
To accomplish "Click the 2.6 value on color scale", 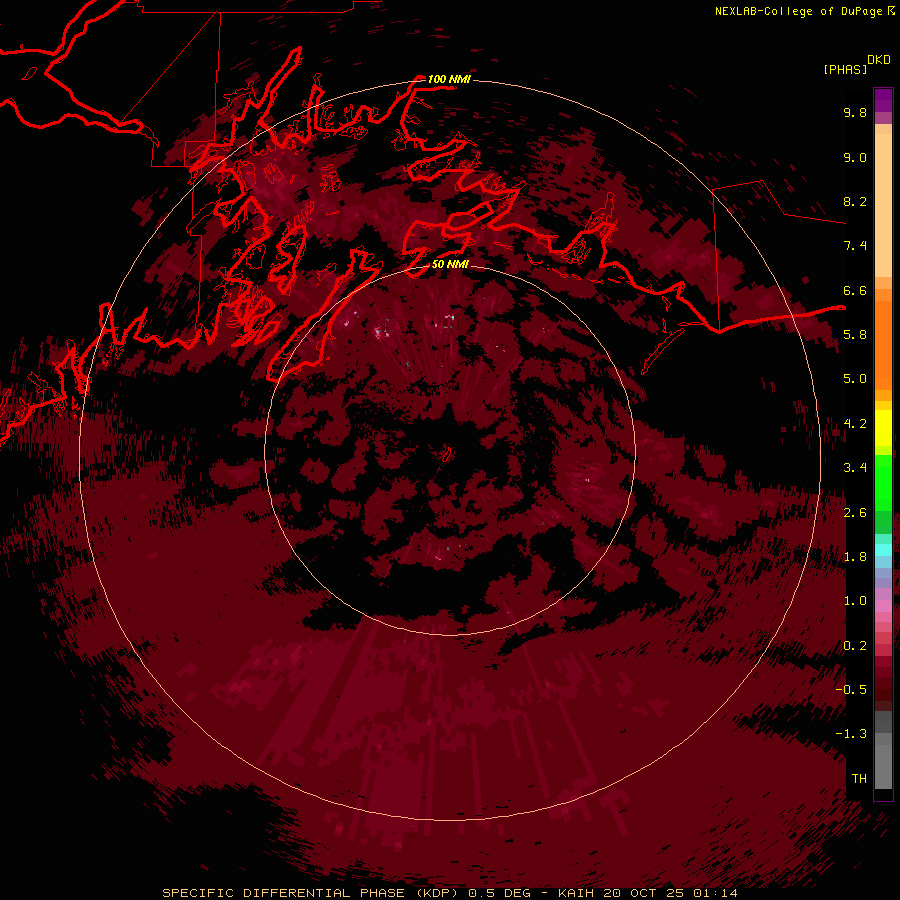I will [x=855, y=513].
